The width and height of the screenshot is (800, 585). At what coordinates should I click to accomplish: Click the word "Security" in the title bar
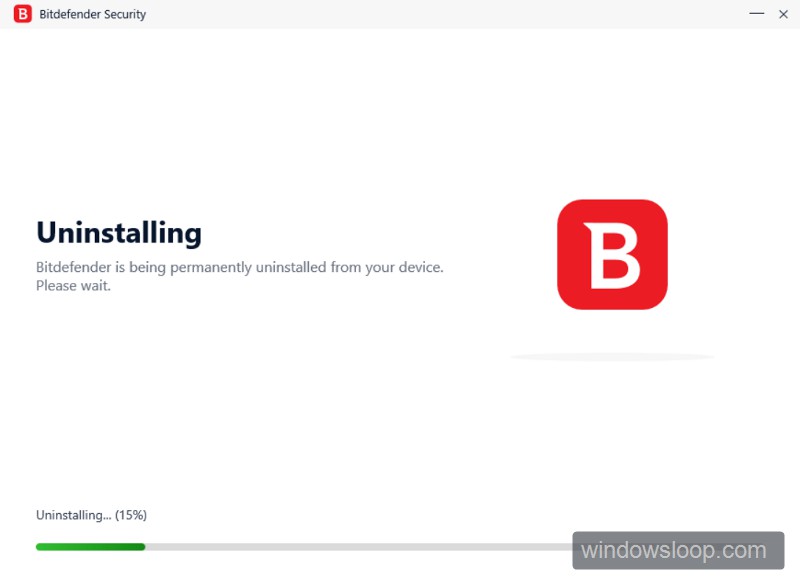point(122,15)
